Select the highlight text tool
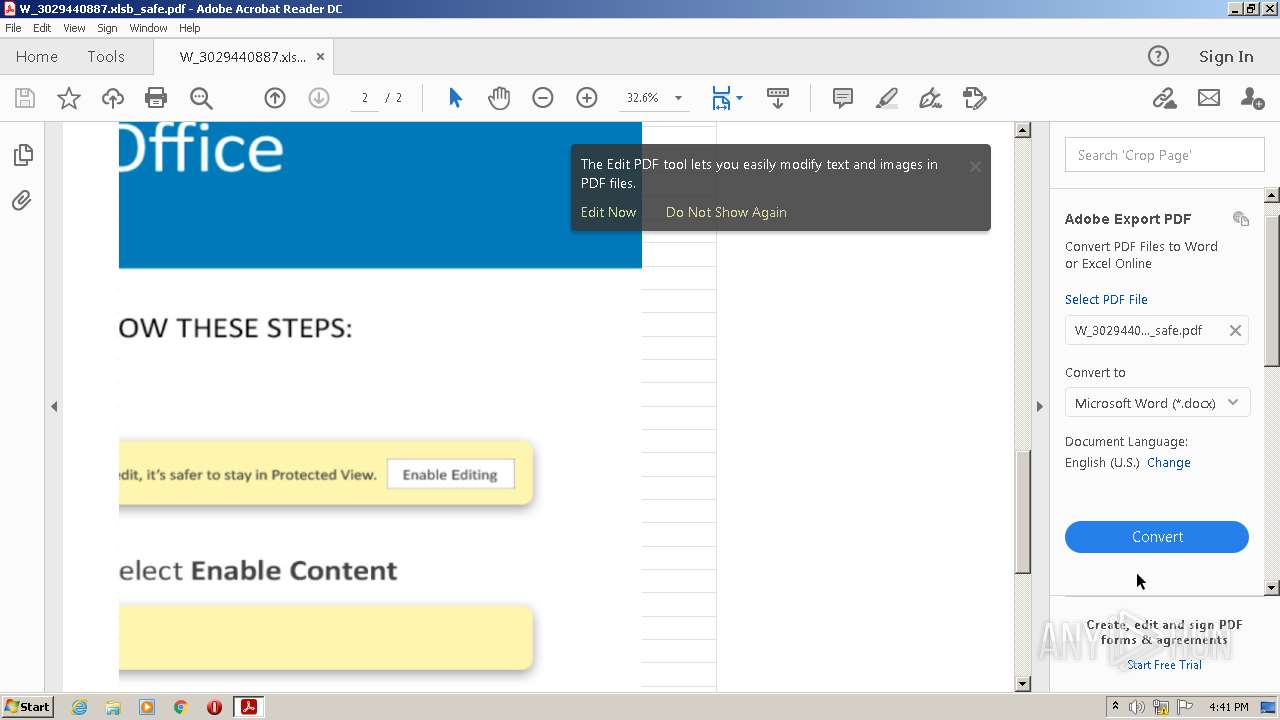 pos(887,98)
